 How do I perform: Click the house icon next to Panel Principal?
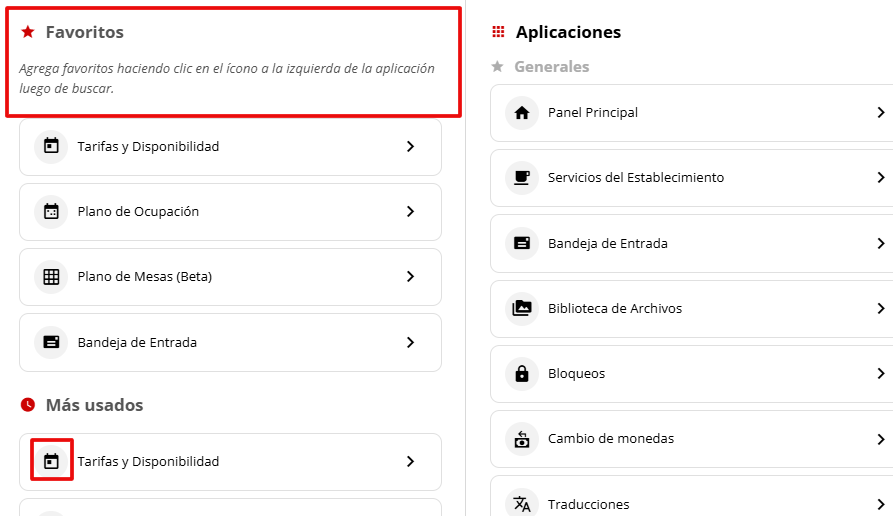(x=521, y=113)
